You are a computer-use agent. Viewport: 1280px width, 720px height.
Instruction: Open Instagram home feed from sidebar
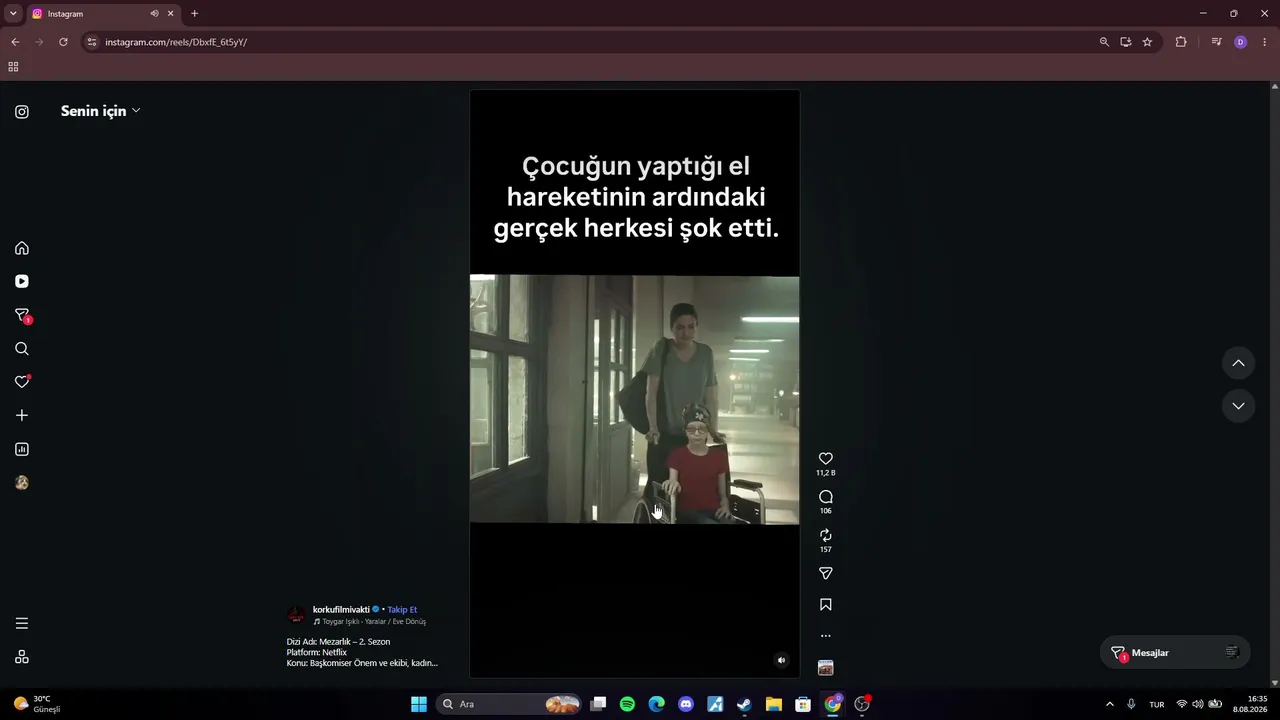[x=22, y=248]
